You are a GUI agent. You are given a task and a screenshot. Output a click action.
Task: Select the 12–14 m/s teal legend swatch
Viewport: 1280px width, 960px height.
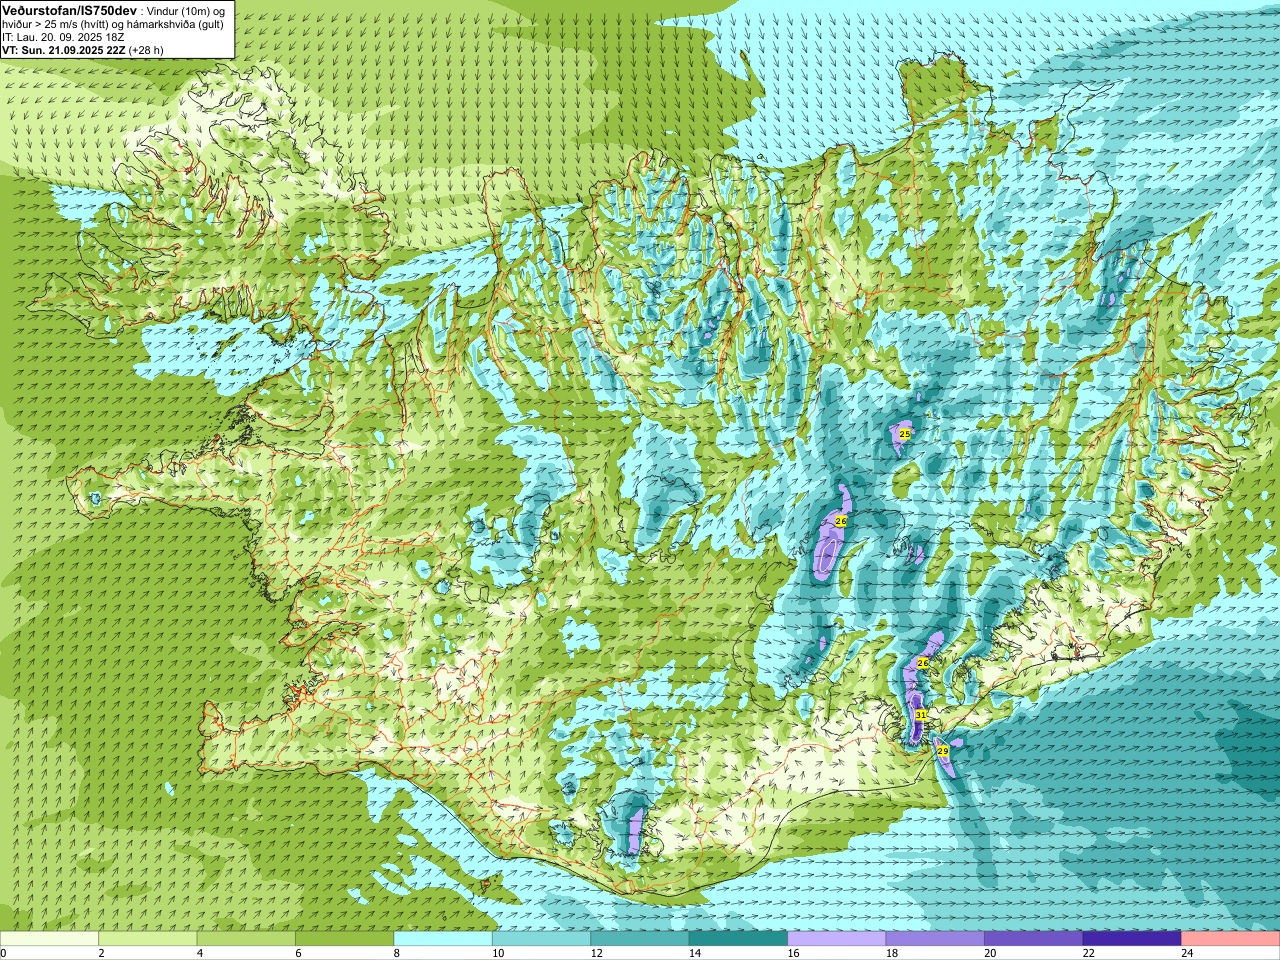(640, 939)
